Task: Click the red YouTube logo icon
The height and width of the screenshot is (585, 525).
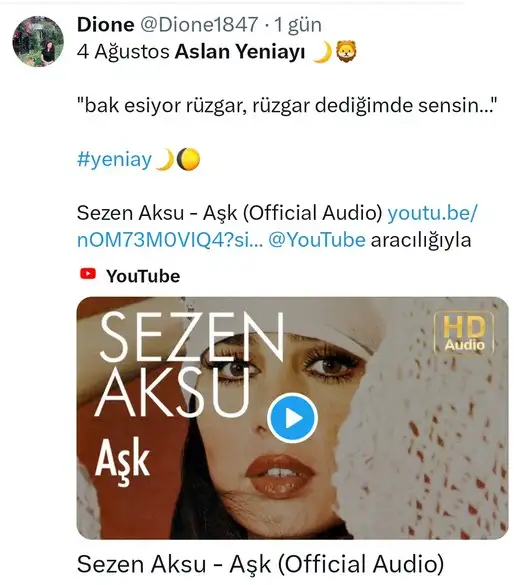Action: coord(88,274)
